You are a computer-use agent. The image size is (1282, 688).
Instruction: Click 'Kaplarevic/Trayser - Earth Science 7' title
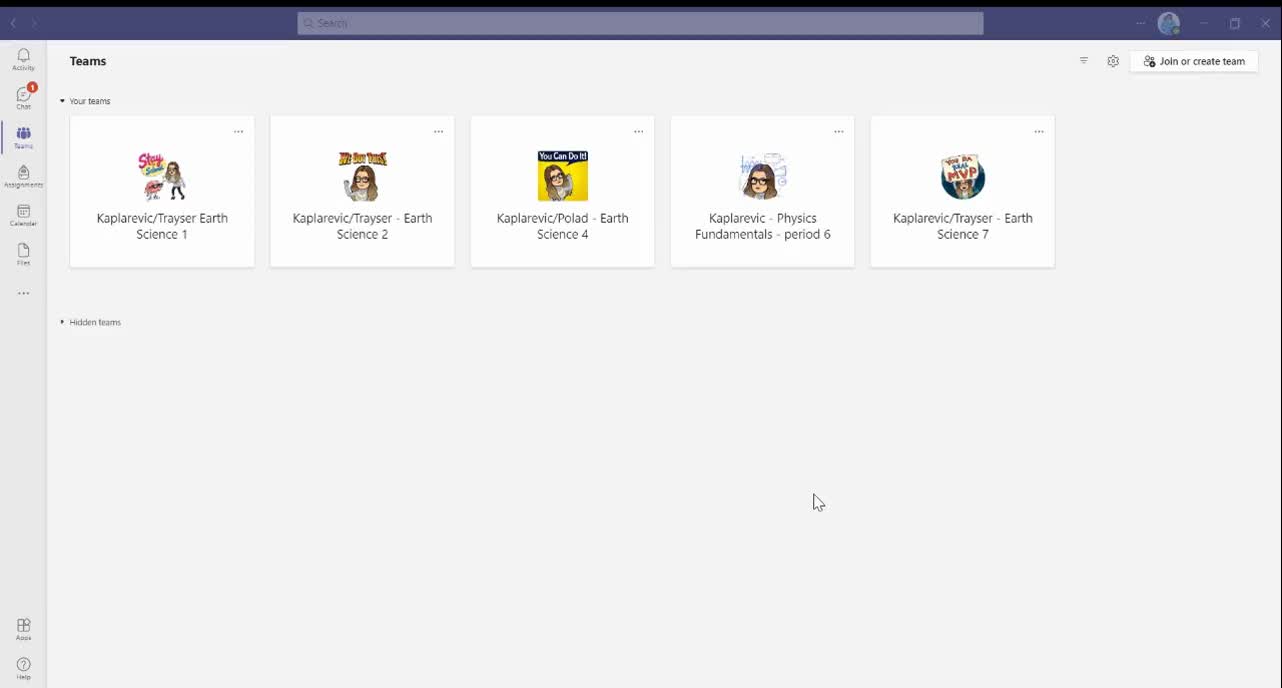(x=962, y=226)
